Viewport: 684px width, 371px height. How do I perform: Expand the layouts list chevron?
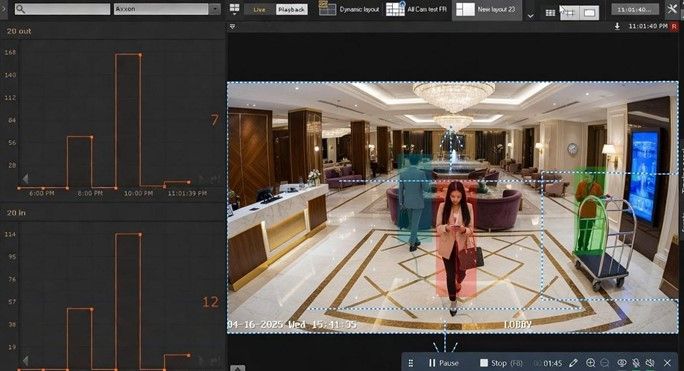530,16
